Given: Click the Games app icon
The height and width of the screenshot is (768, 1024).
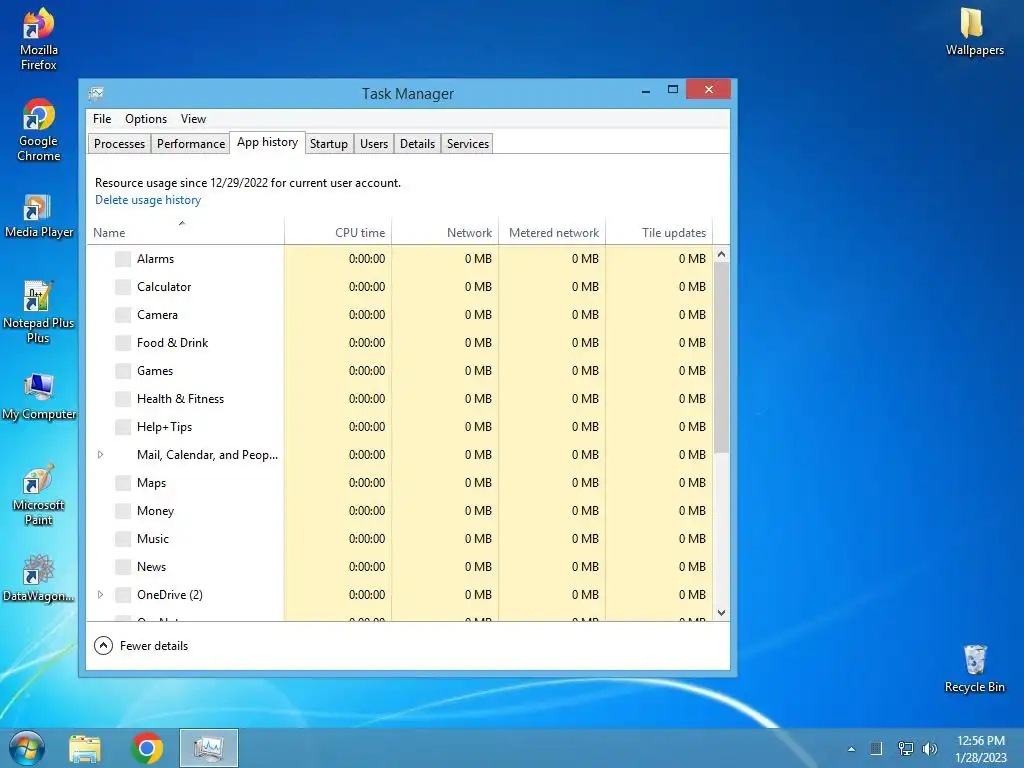Looking at the screenshot, I should point(123,371).
